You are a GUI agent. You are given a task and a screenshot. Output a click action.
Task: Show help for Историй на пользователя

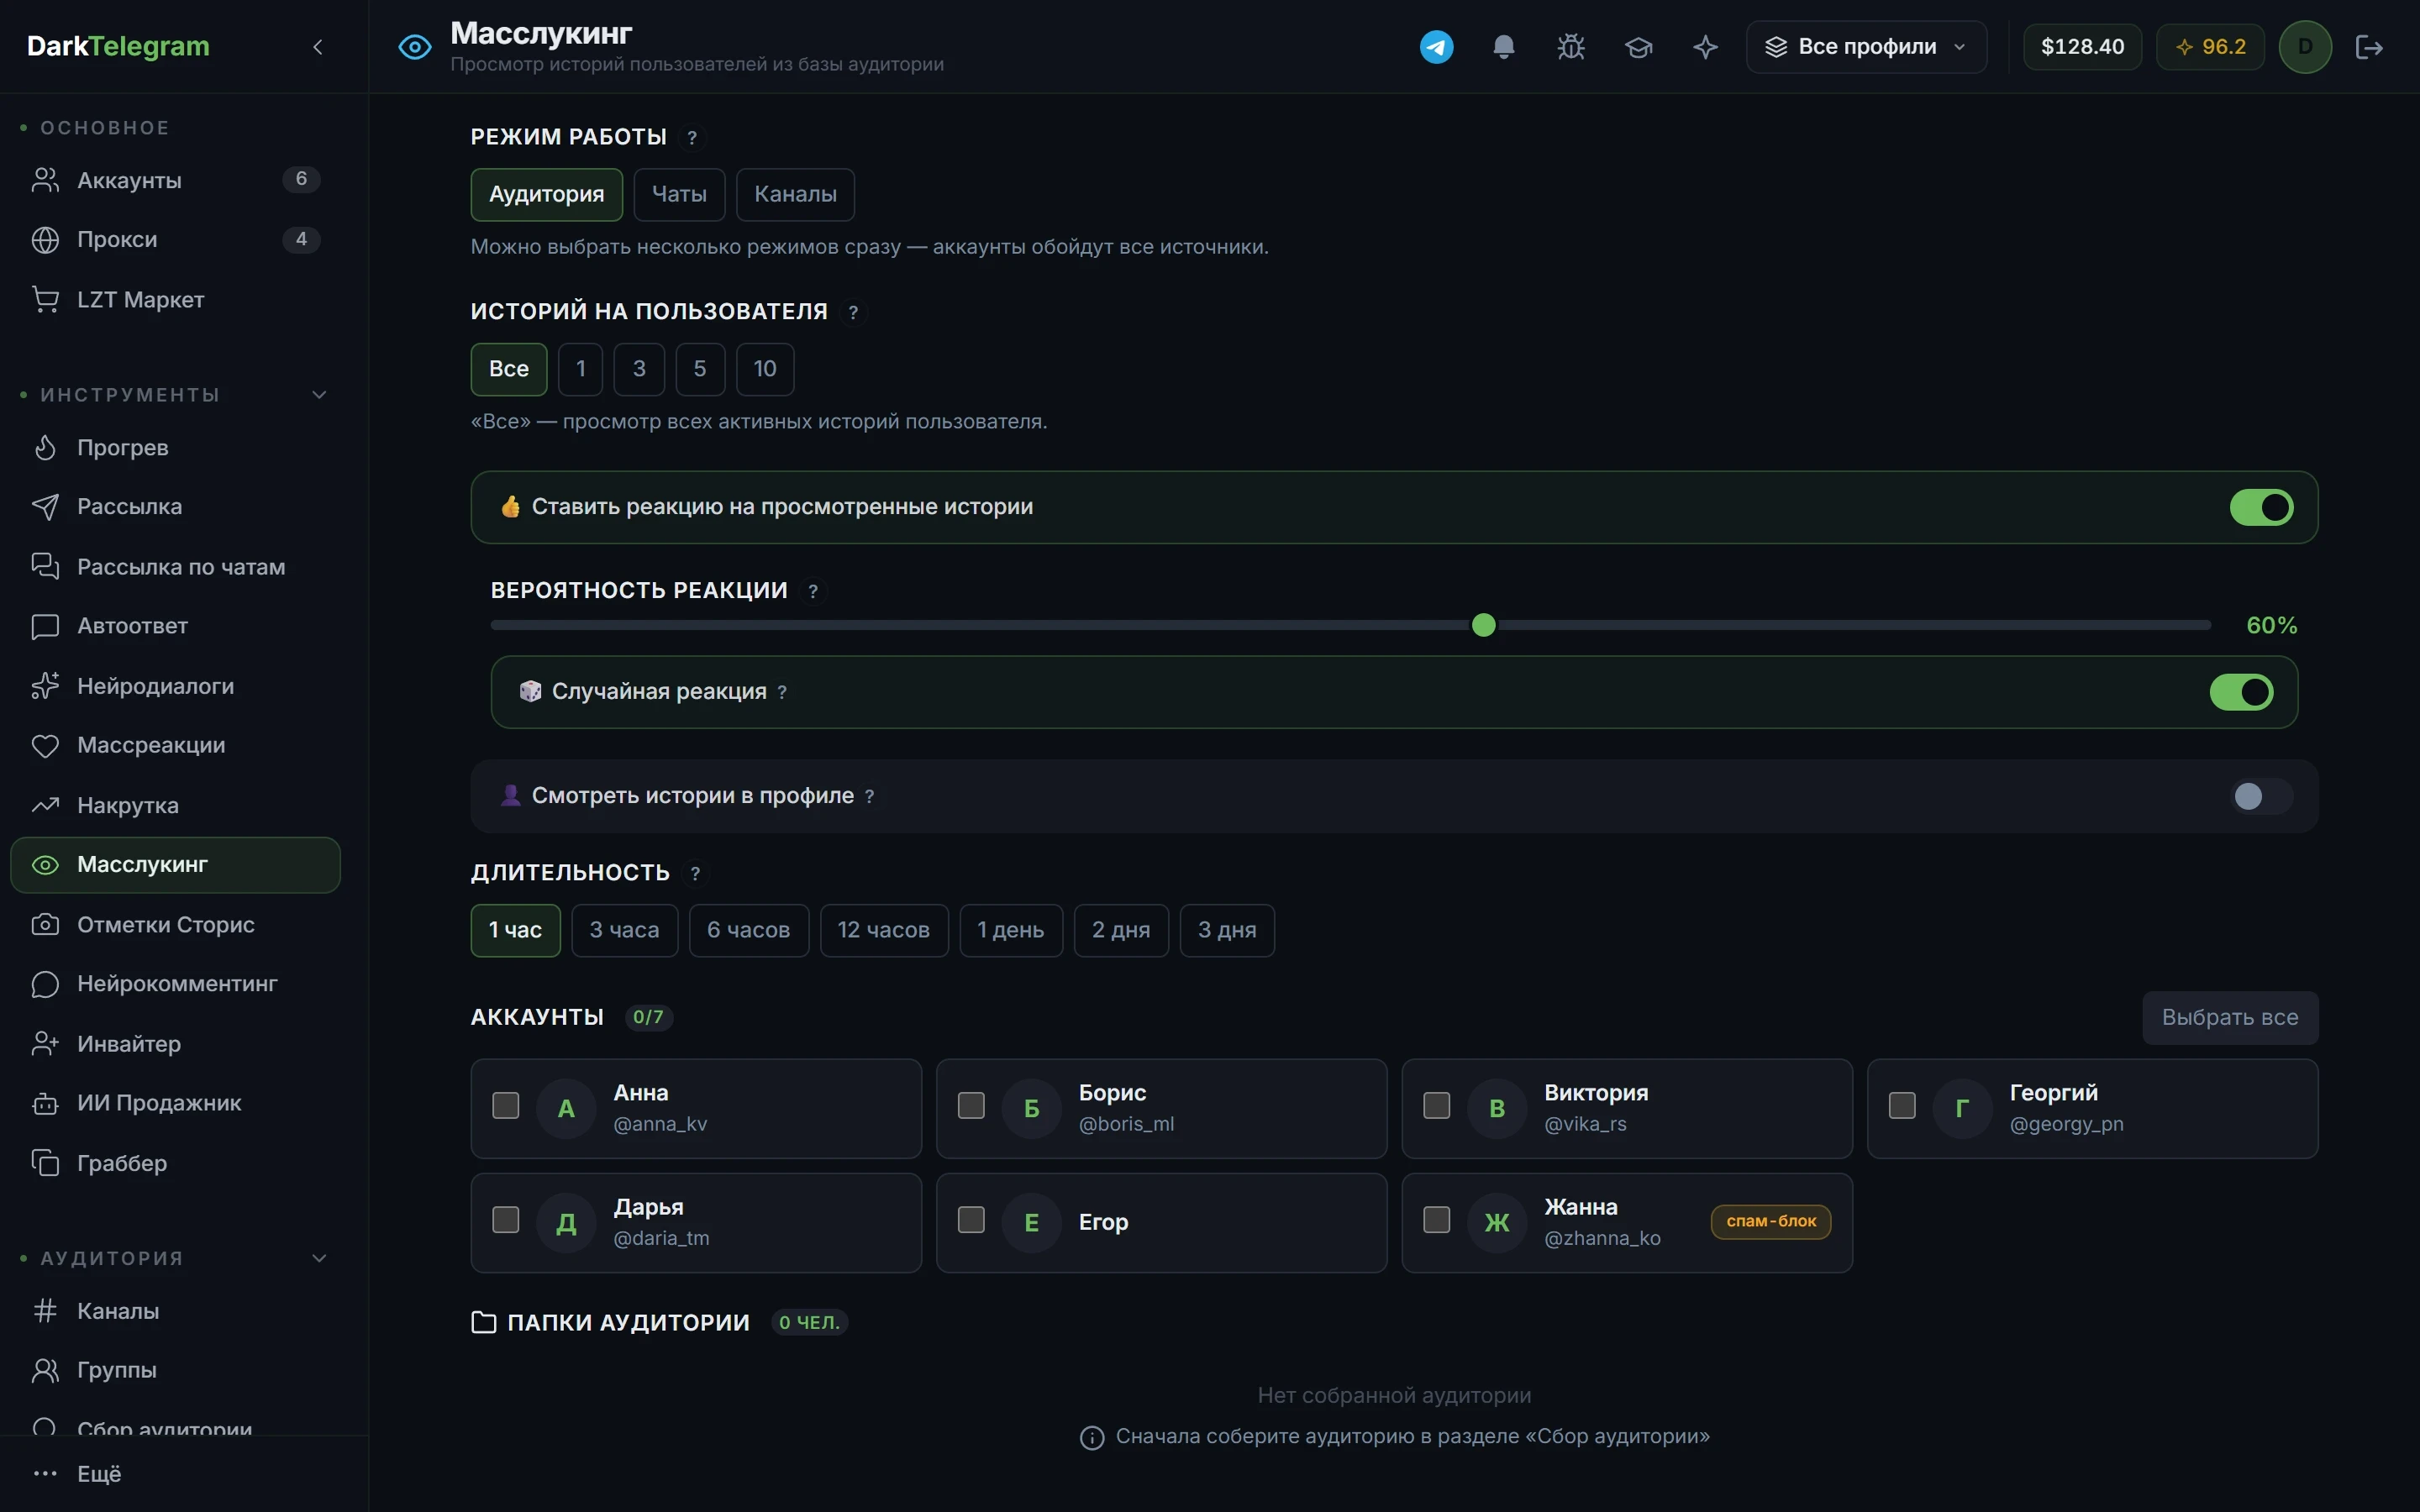pyautogui.click(x=853, y=313)
